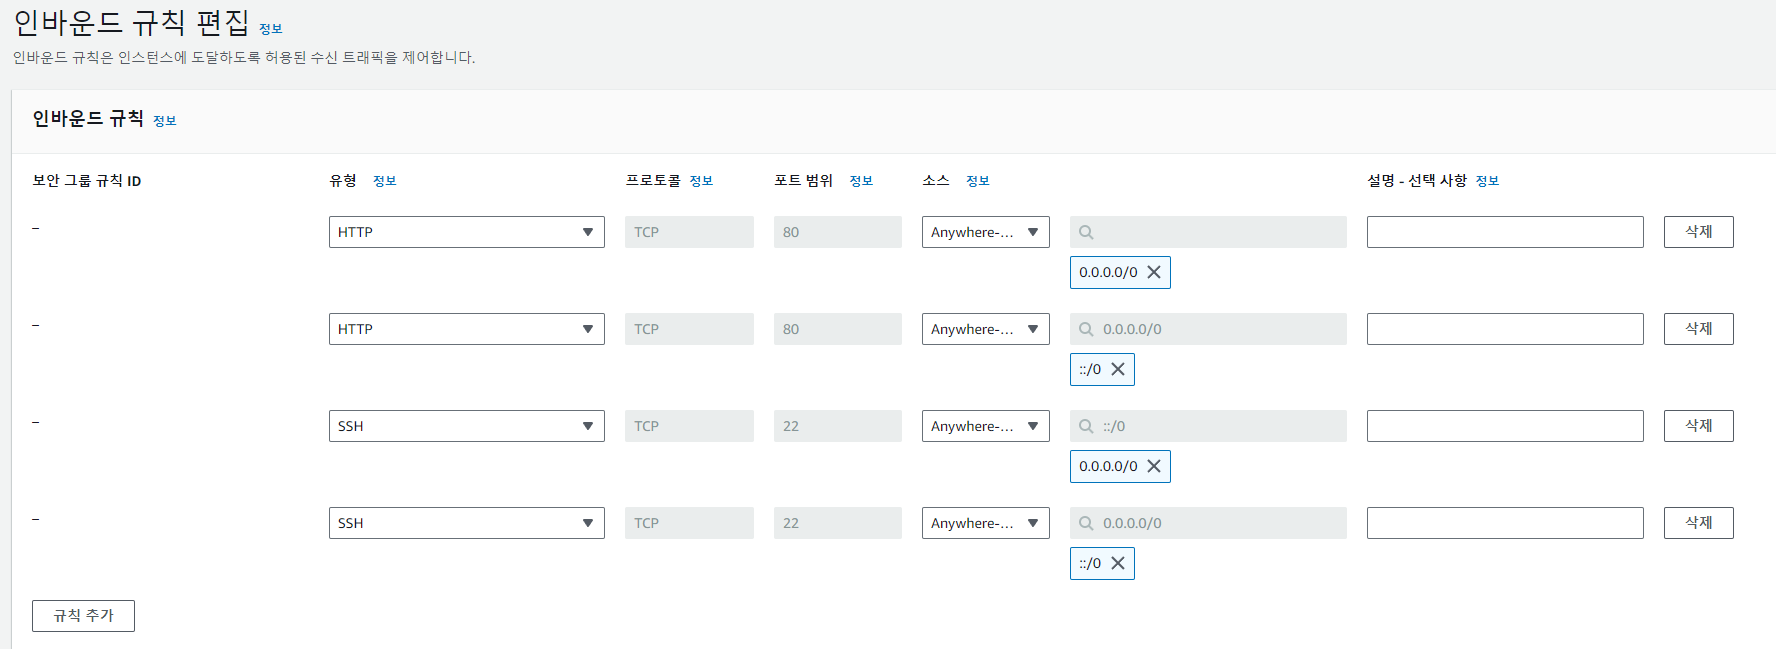Open 정보 link beside 포트 범위 header

tap(861, 181)
